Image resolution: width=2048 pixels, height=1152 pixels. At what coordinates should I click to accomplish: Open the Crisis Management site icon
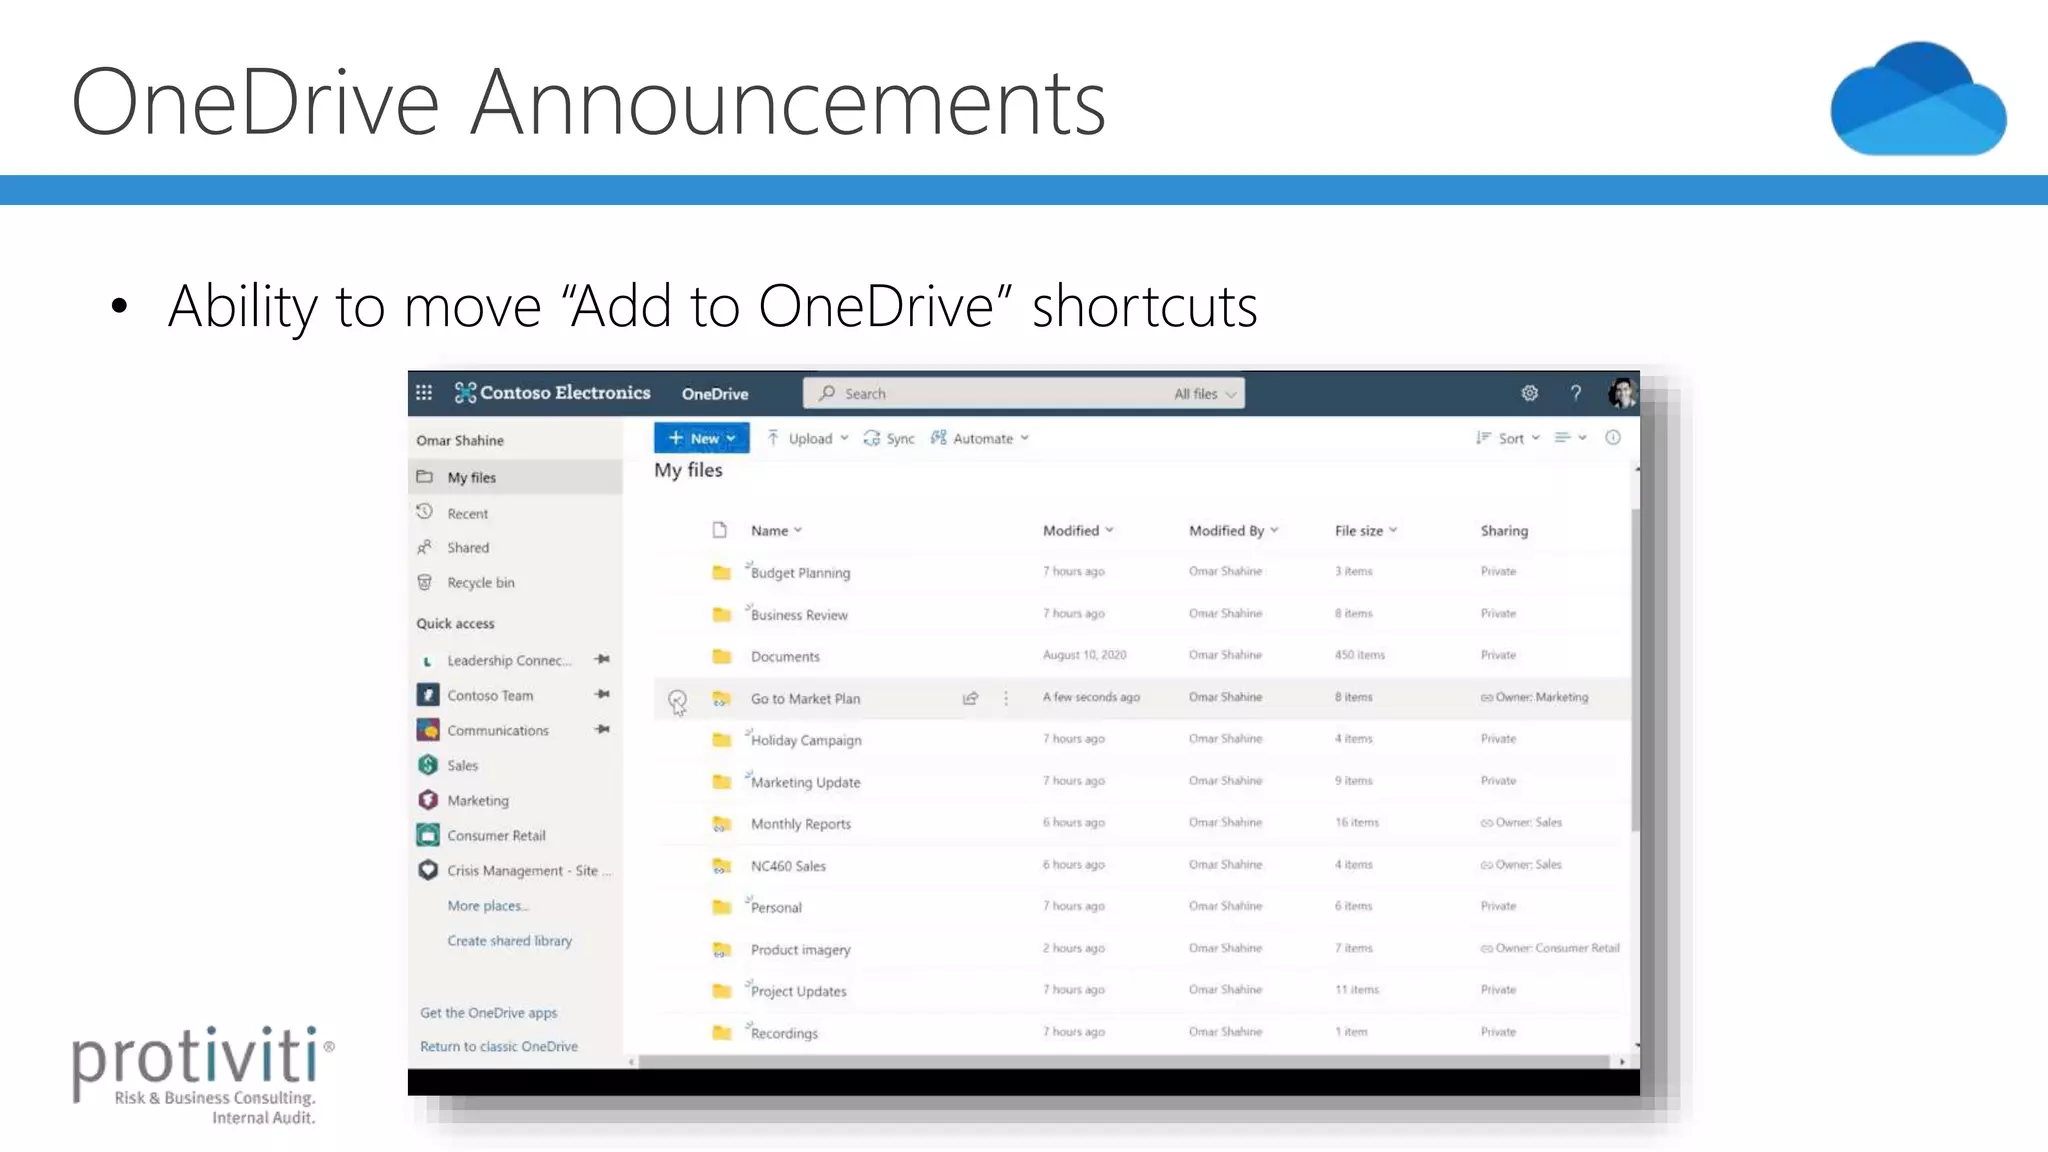pos(428,870)
